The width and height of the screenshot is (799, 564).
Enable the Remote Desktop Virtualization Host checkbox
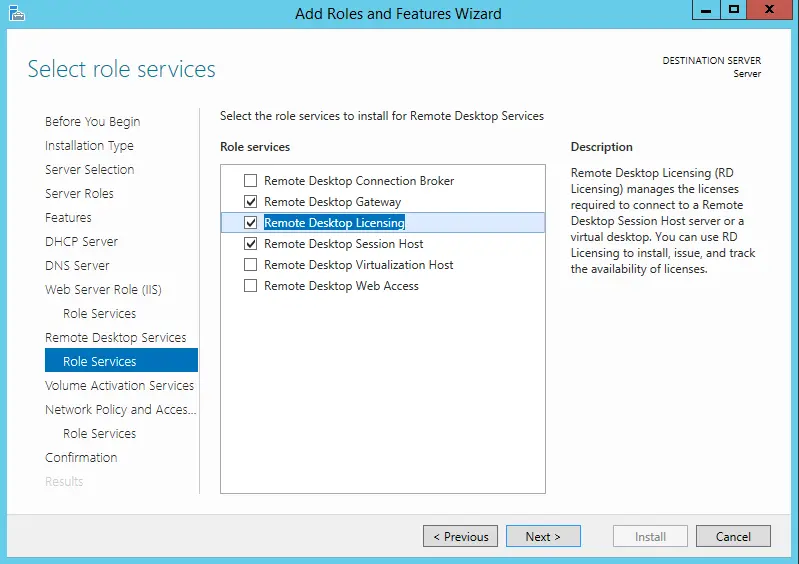pos(250,265)
